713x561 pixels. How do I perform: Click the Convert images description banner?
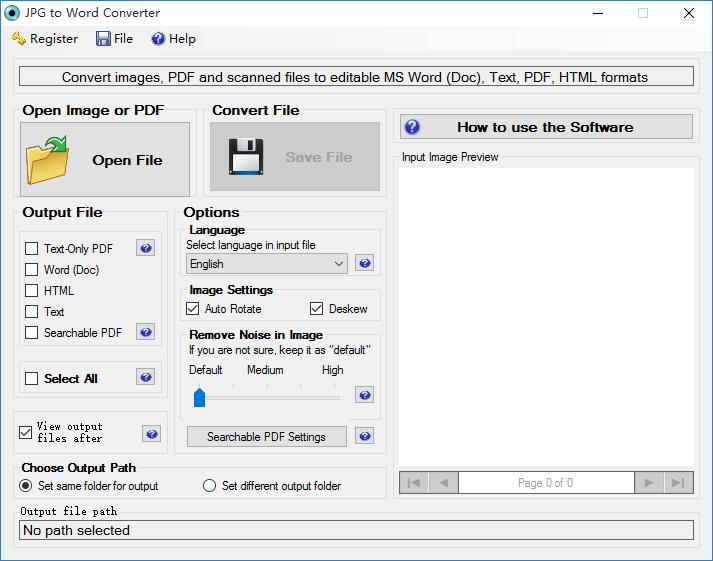[x=356, y=76]
